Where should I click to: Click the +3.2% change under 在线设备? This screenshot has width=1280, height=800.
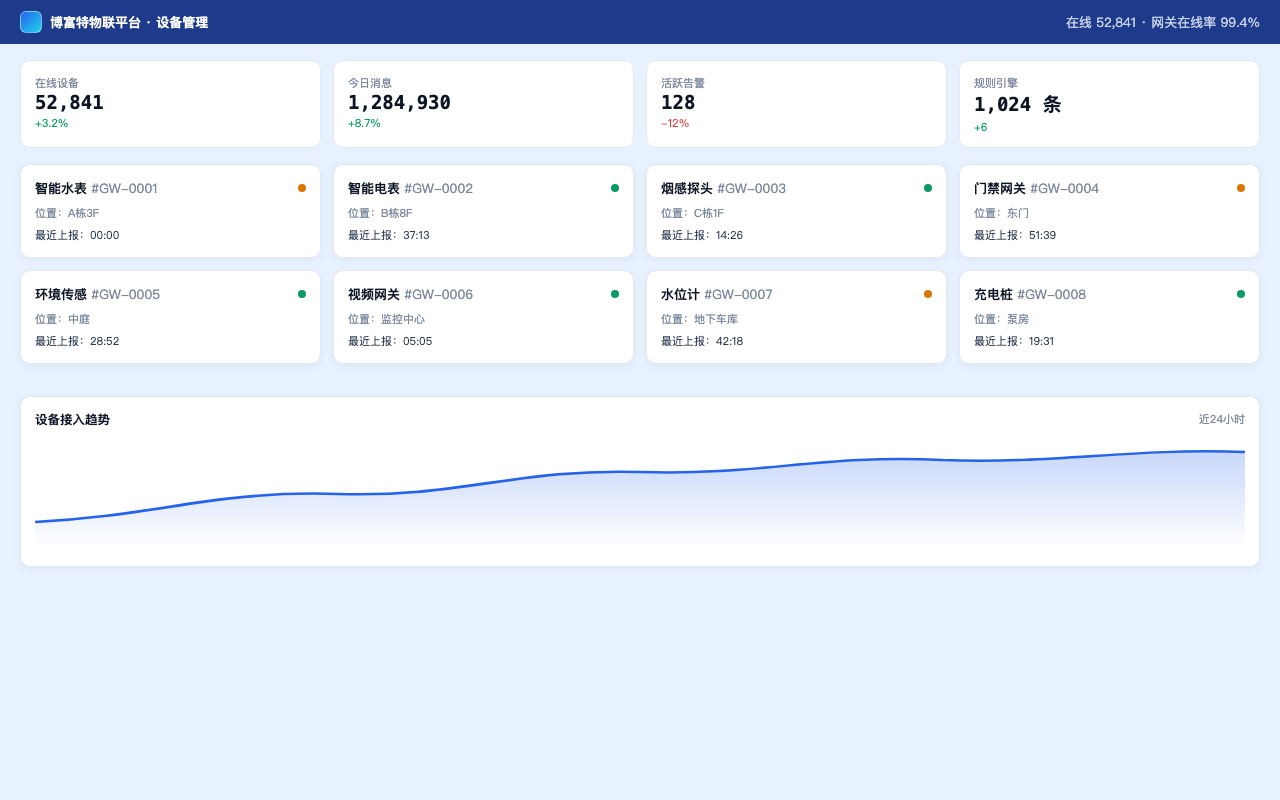[x=52, y=123]
